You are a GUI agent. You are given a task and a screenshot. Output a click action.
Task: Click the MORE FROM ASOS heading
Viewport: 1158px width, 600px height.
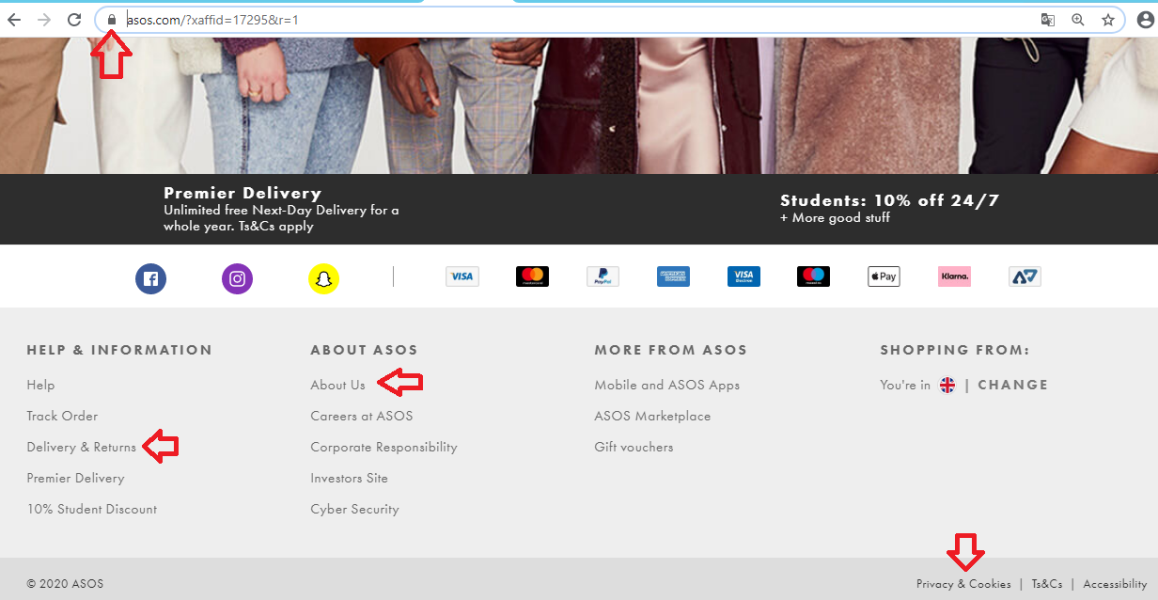(x=671, y=350)
